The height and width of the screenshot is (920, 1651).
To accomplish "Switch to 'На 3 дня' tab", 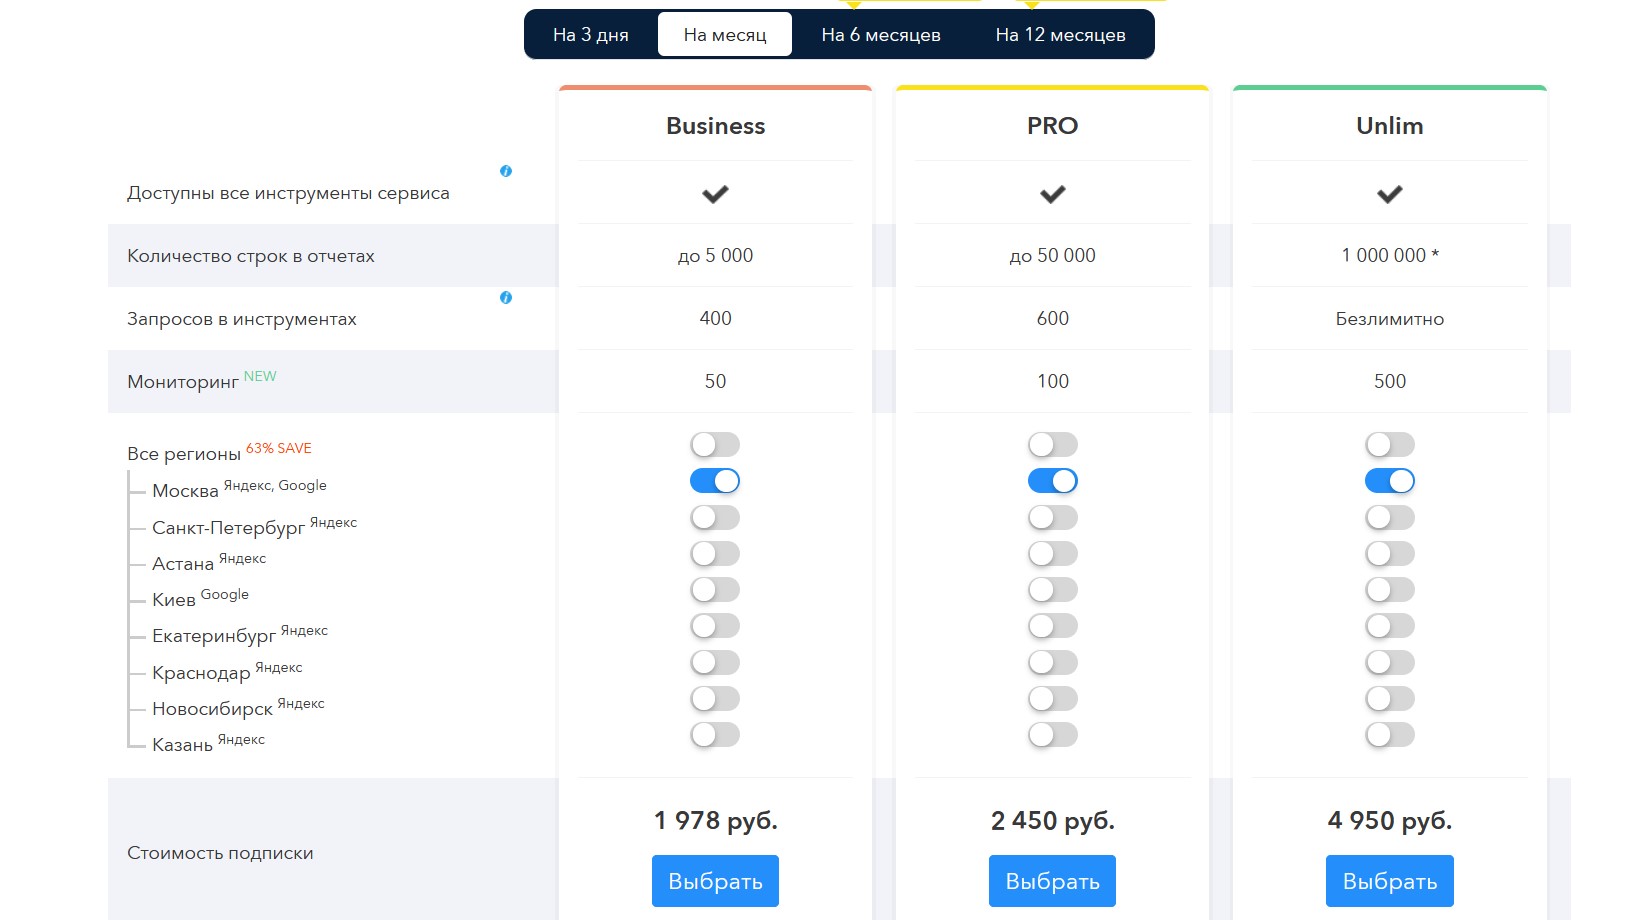I will click(x=591, y=35).
